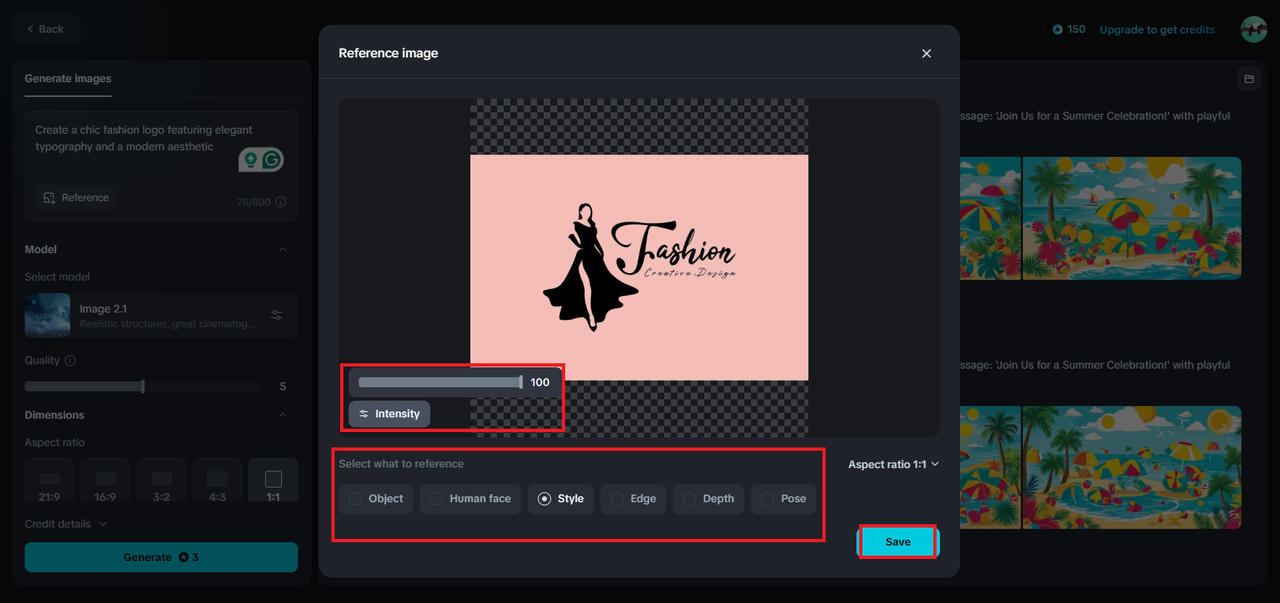Click the Save button

898,541
